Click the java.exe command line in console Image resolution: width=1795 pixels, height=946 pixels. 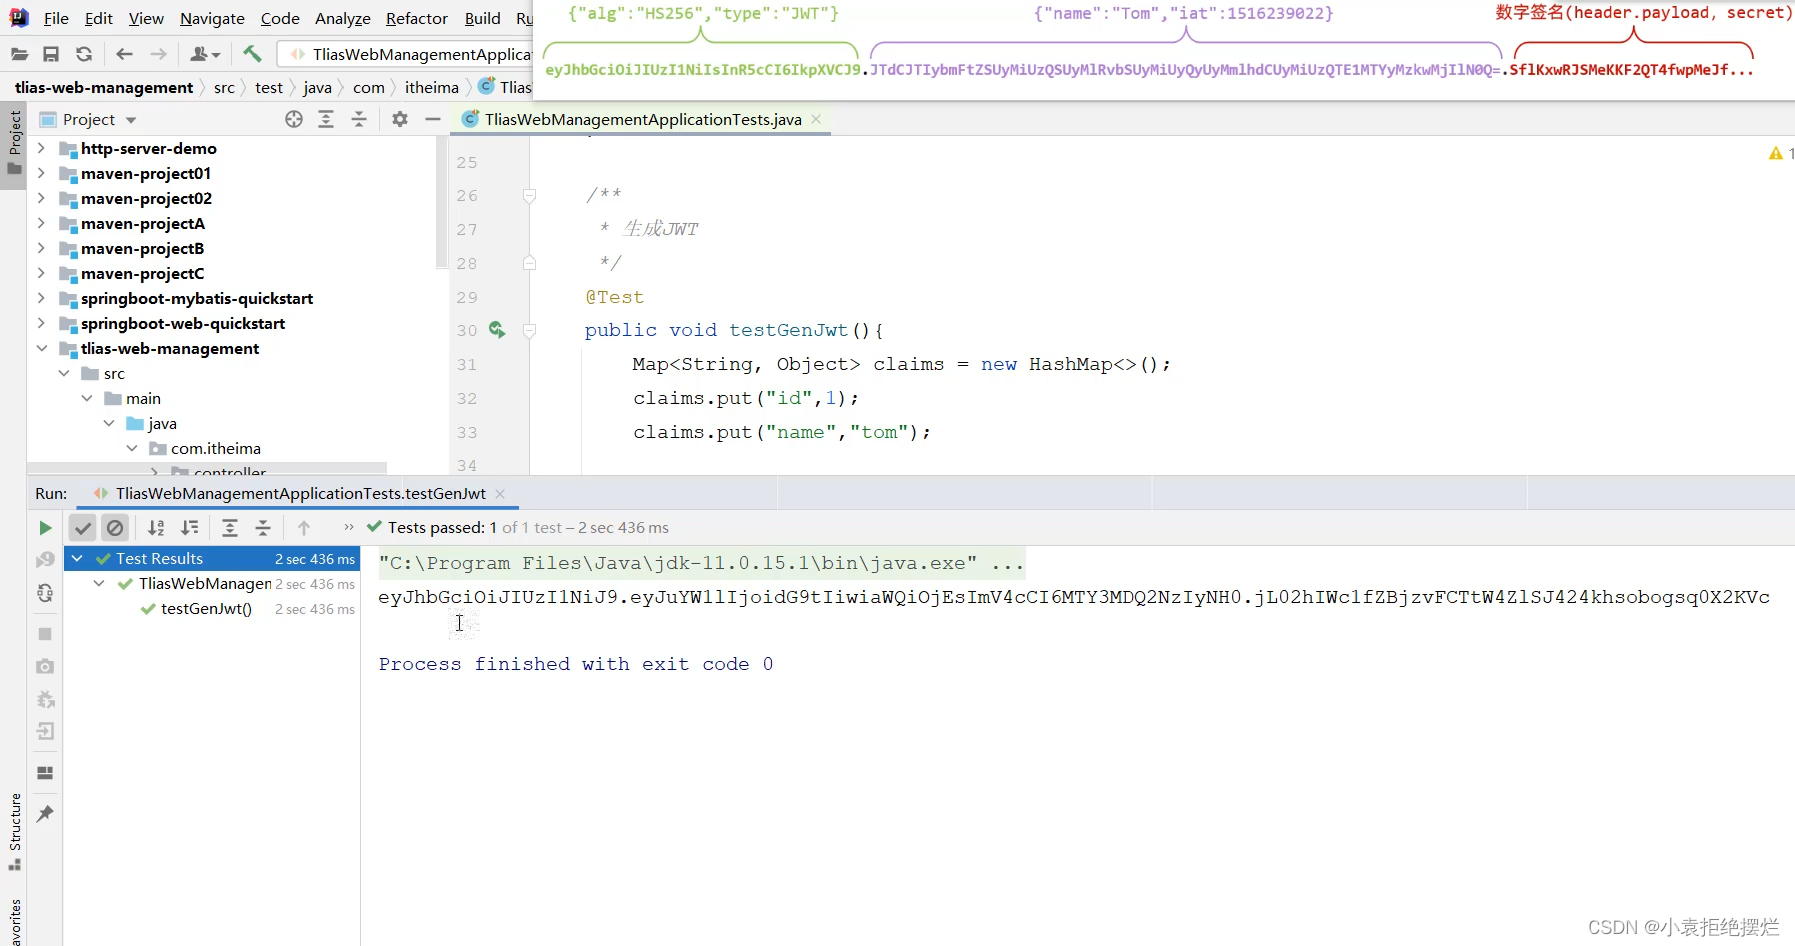click(x=701, y=563)
